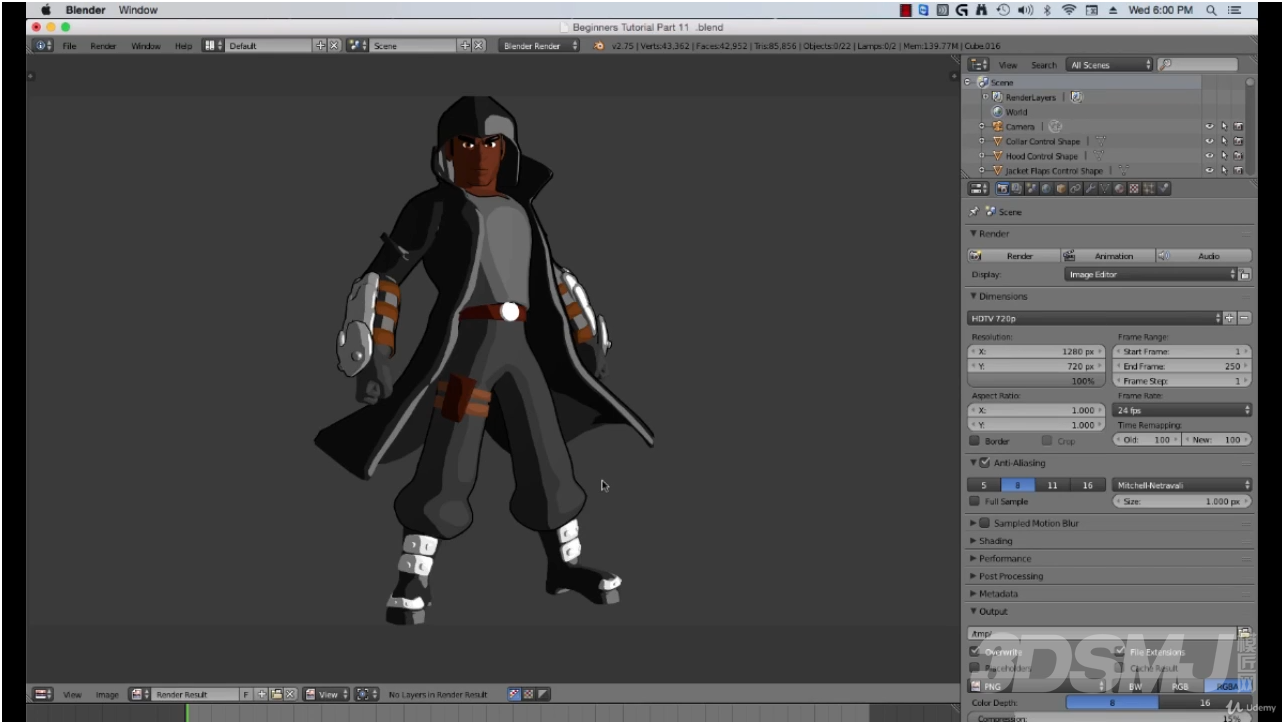This screenshot has height=724, width=1284.
Task: Open the Render properties tab camera icon
Action: [x=1003, y=189]
